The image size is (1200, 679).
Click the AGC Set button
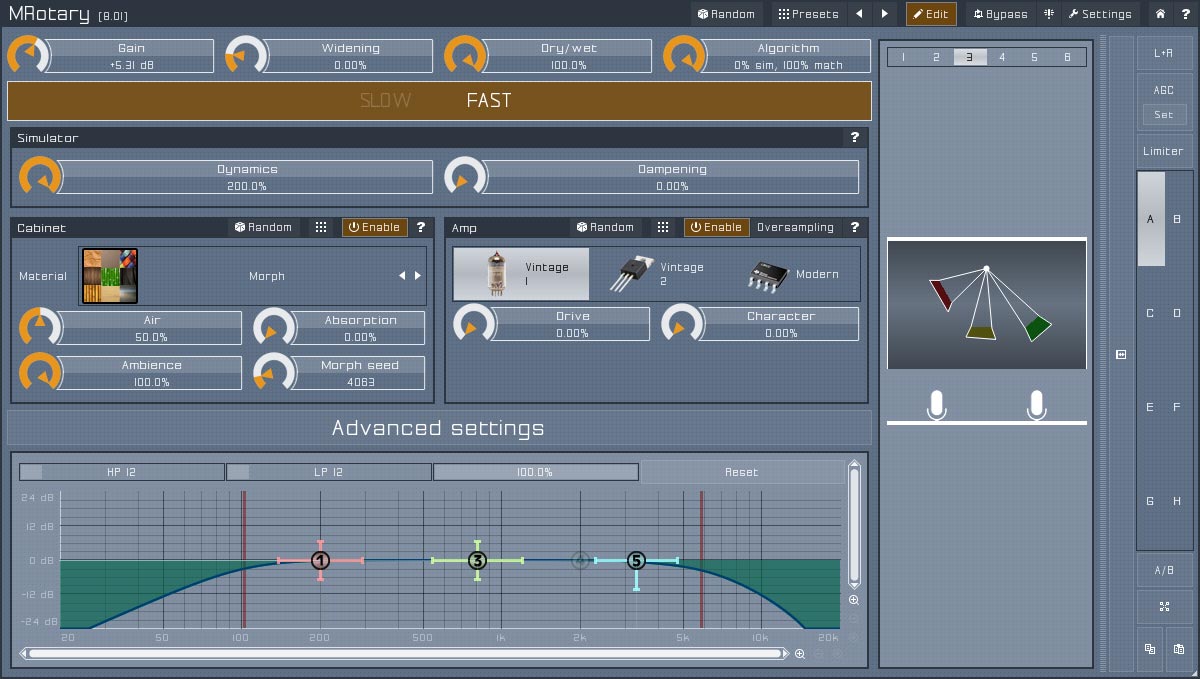pos(1164,115)
